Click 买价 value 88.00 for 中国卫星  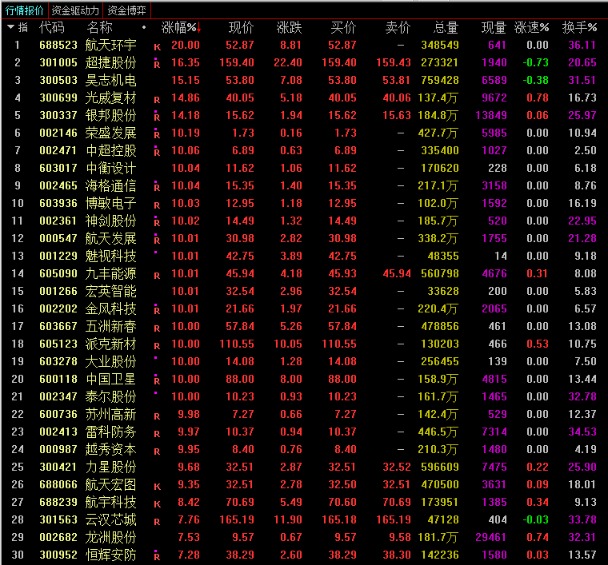(342, 379)
